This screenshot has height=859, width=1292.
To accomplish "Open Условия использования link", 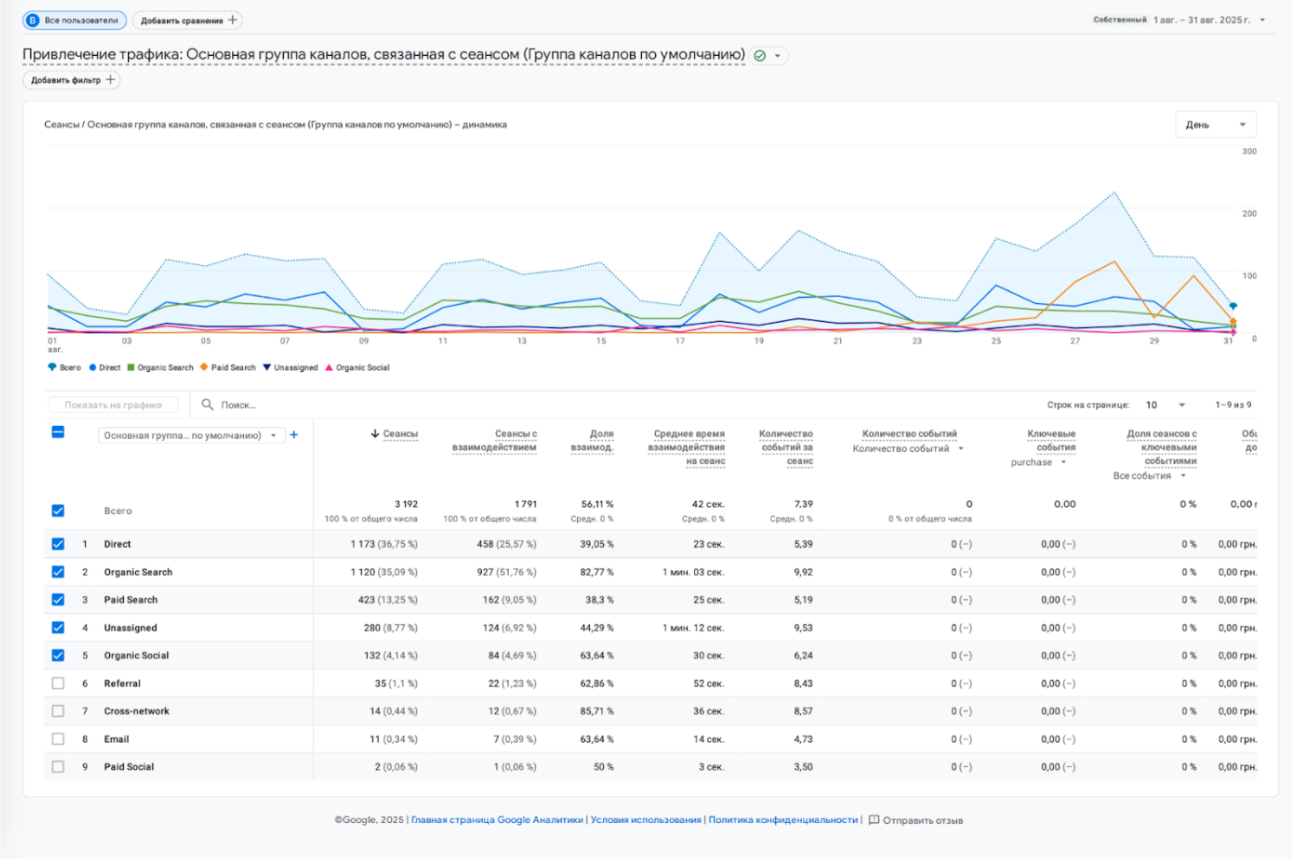I will pyautogui.click(x=645, y=820).
